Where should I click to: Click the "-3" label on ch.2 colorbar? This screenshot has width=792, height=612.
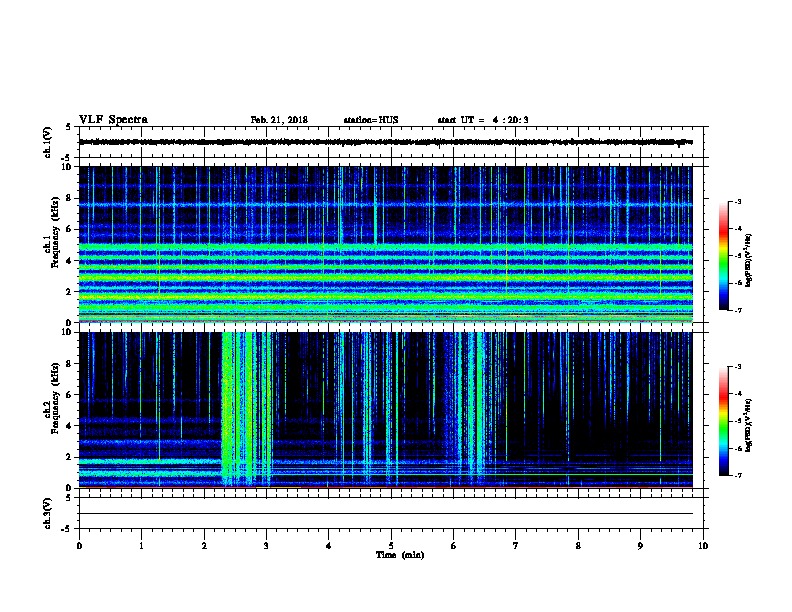click(737, 367)
